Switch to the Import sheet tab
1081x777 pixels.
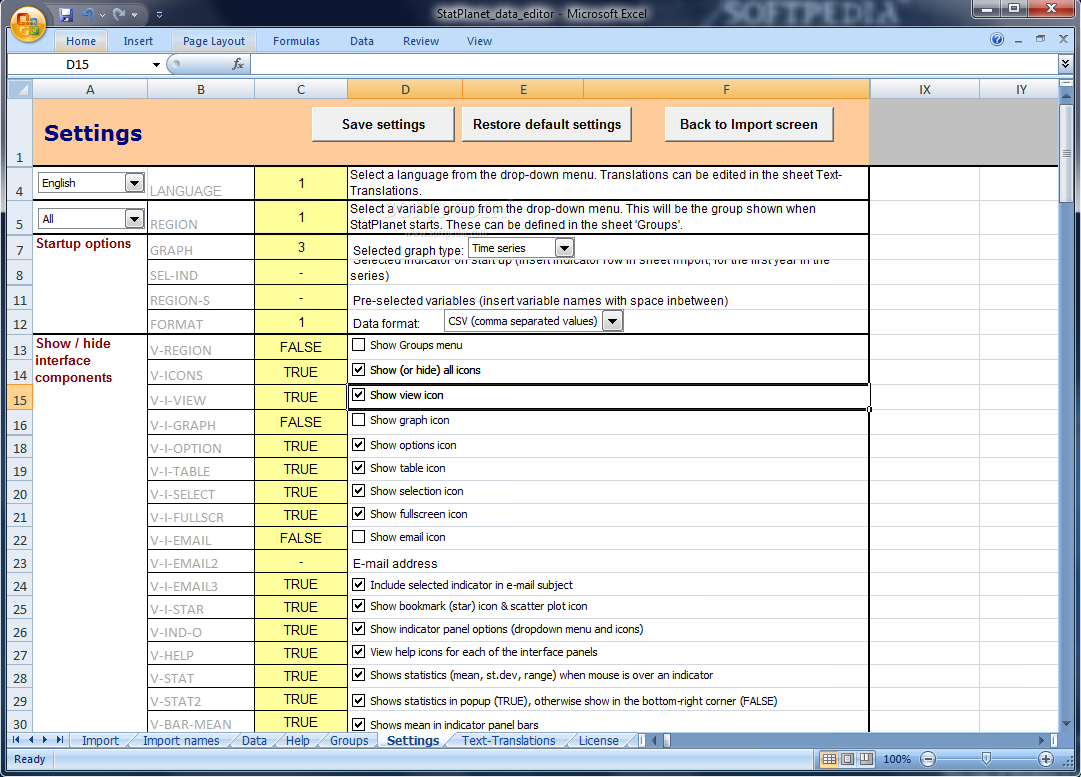100,740
